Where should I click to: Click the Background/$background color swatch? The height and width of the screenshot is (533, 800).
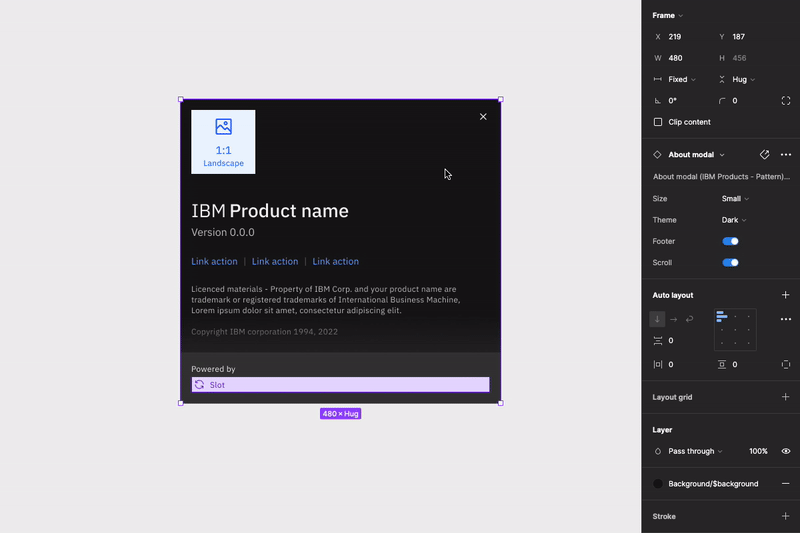pos(658,484)
